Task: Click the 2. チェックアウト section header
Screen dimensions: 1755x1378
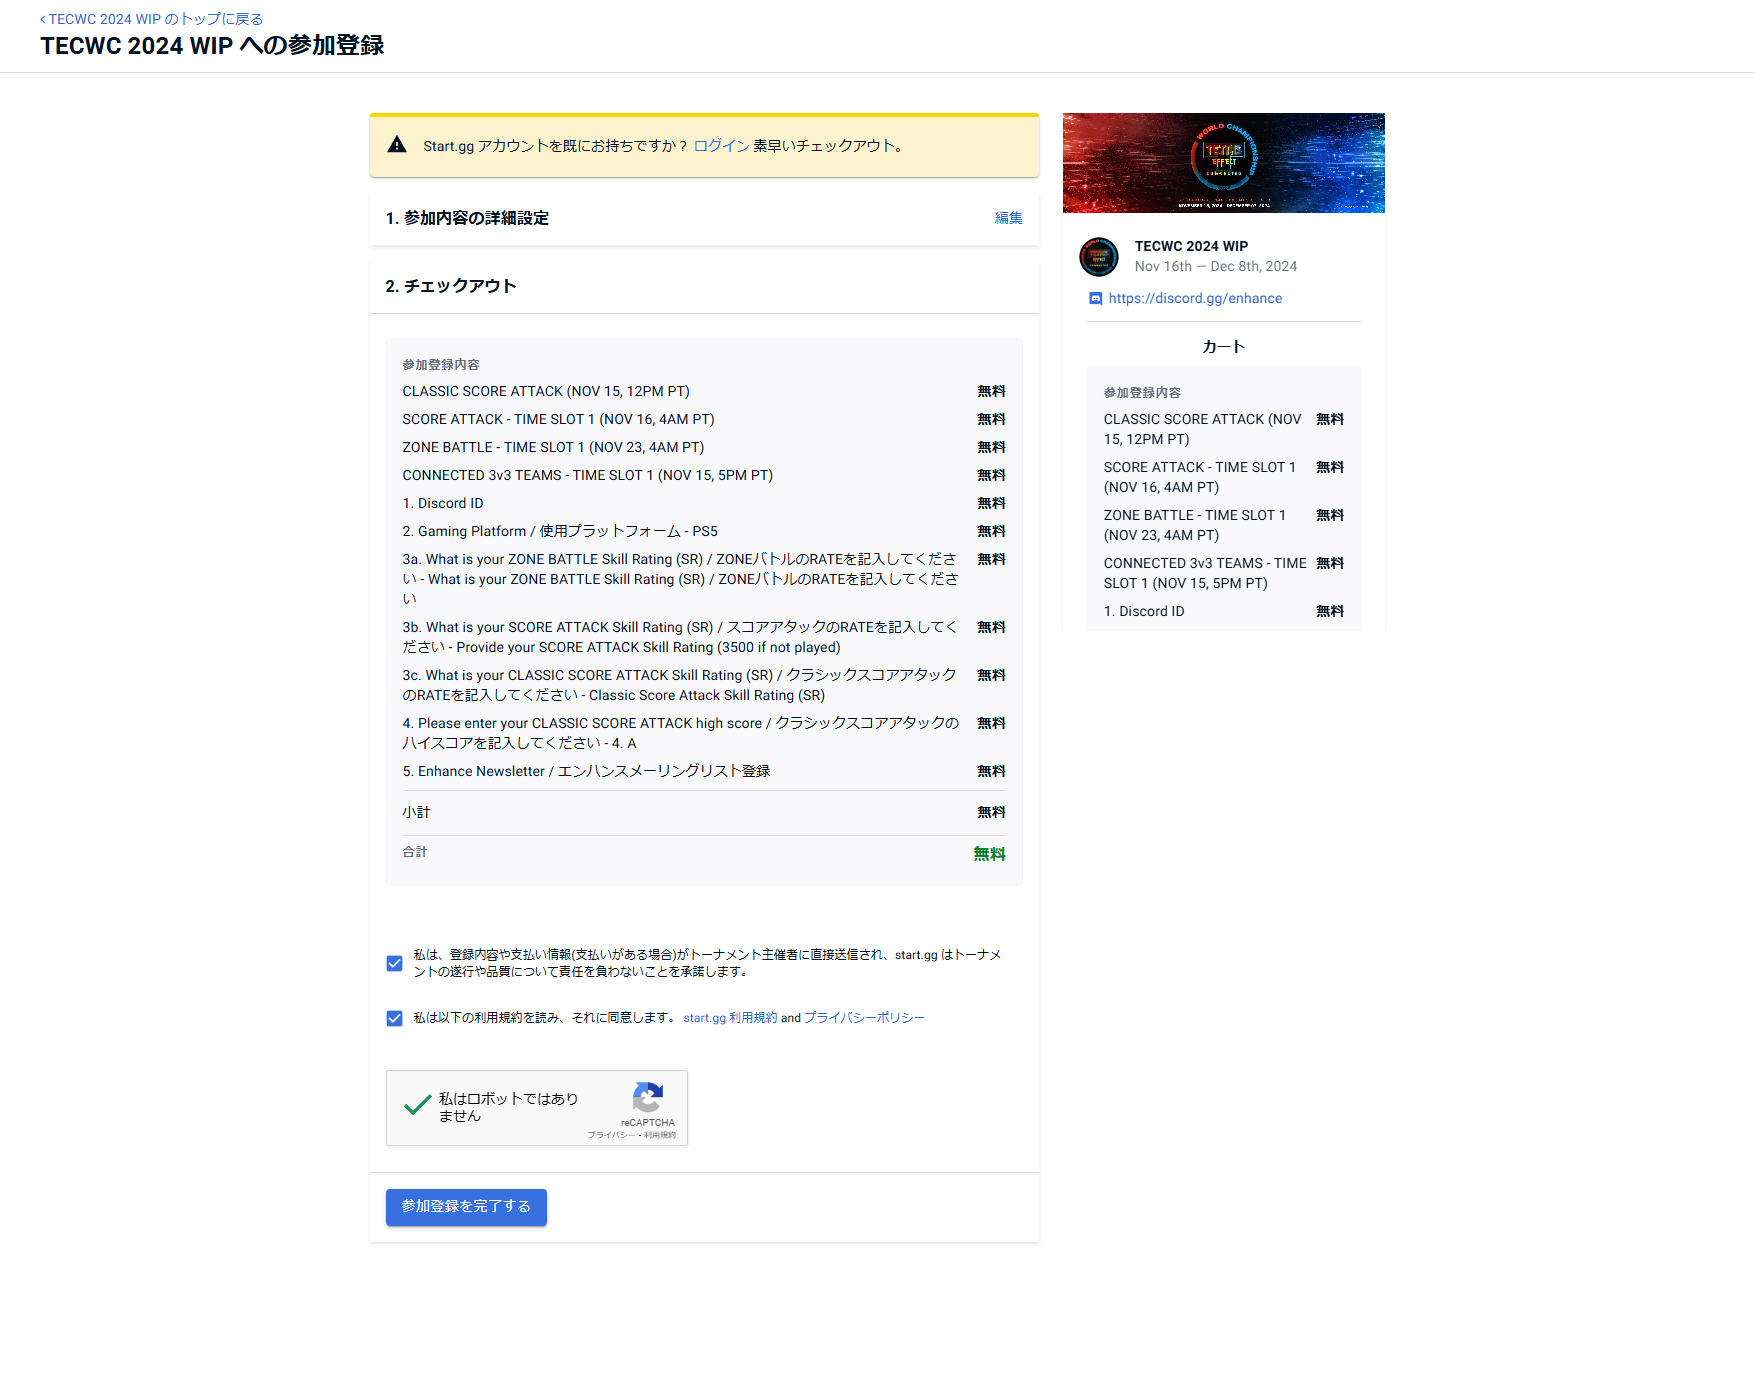Action: click(451, 286)
